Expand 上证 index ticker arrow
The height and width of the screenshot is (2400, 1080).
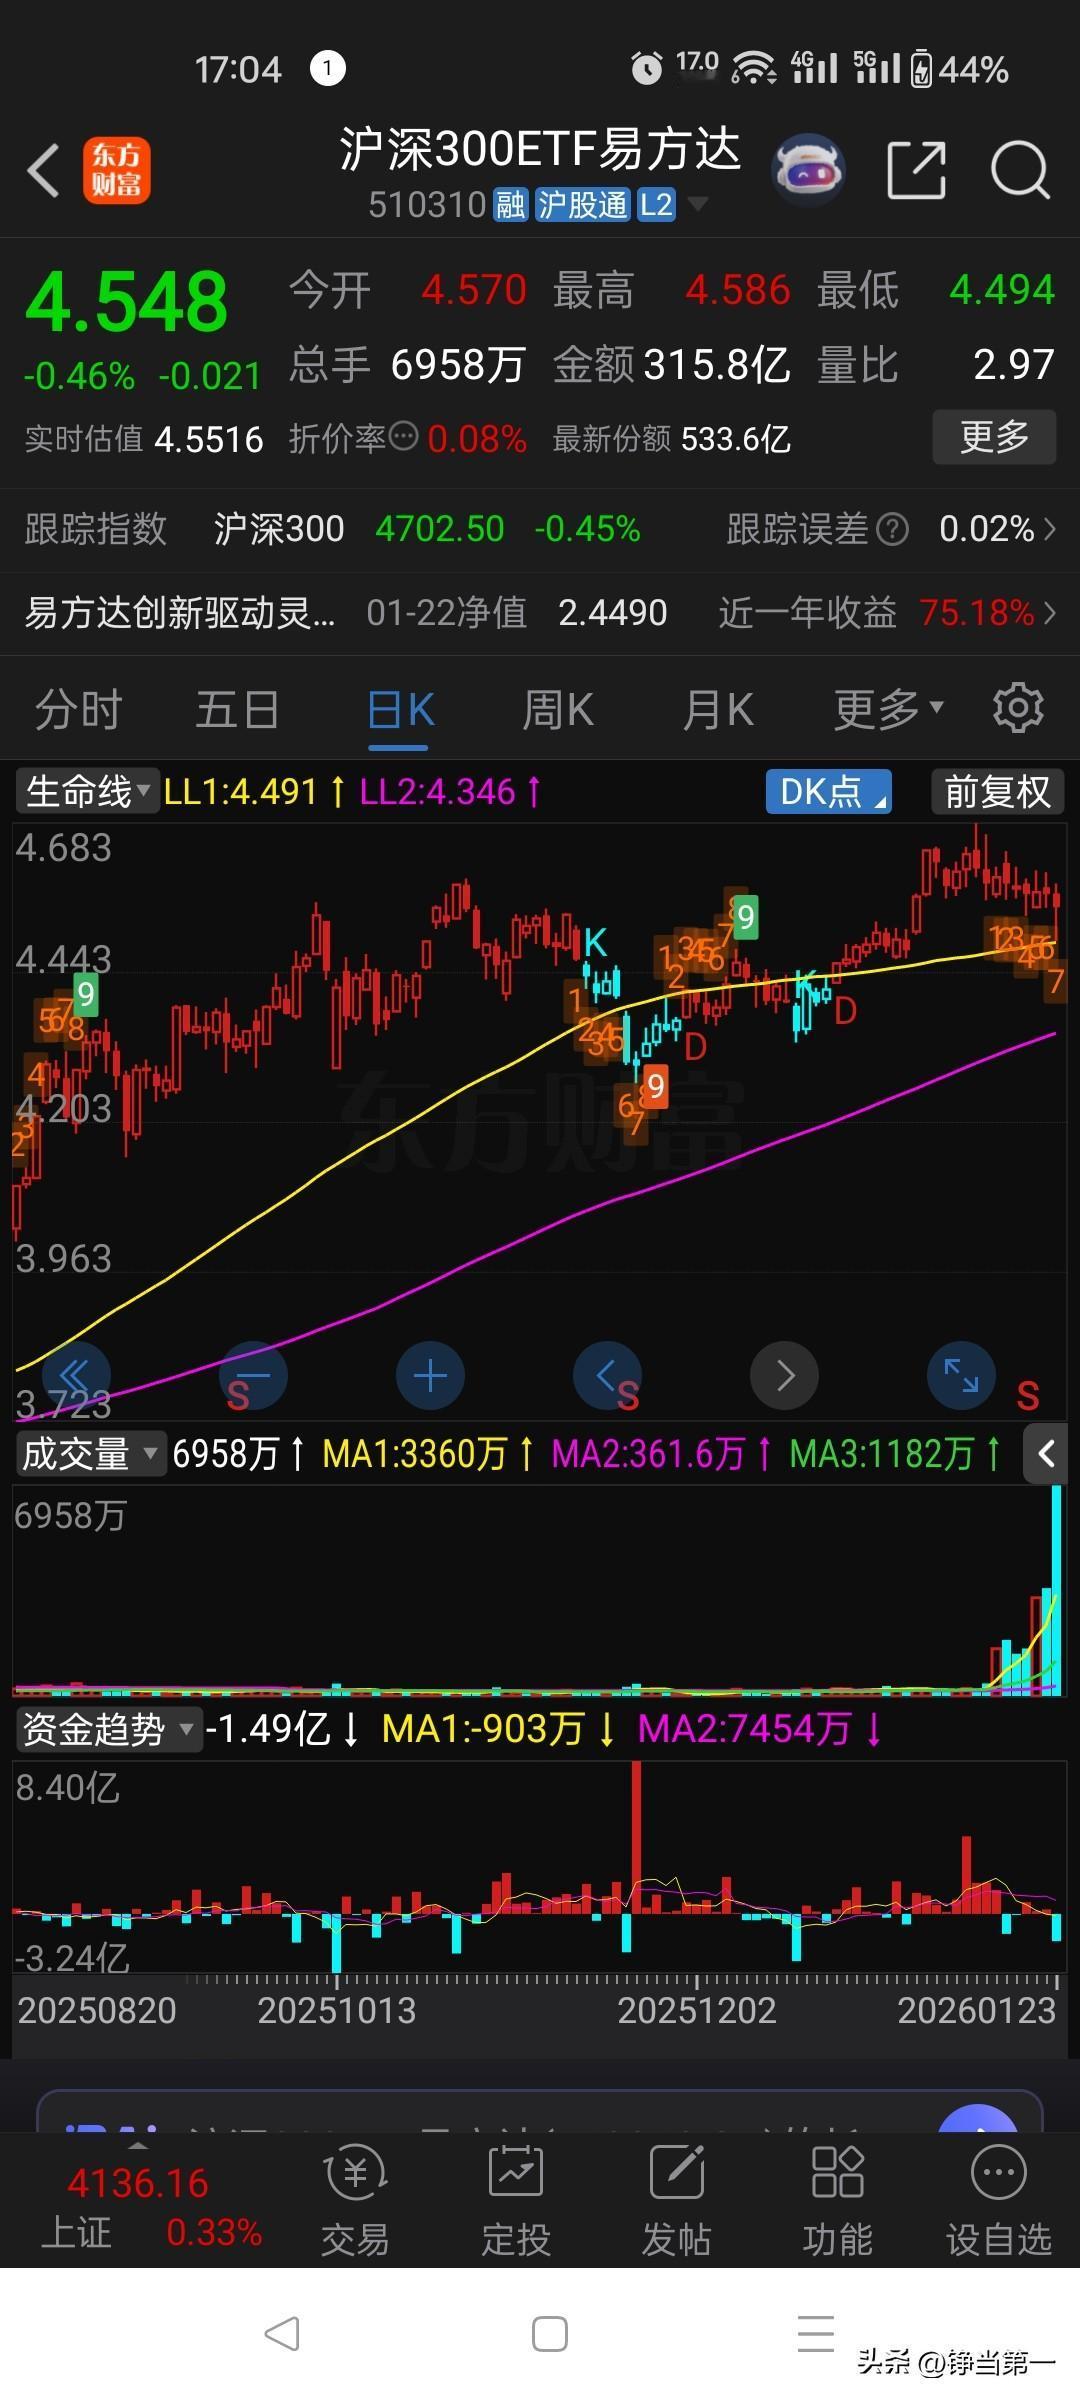coord(139,2146)
